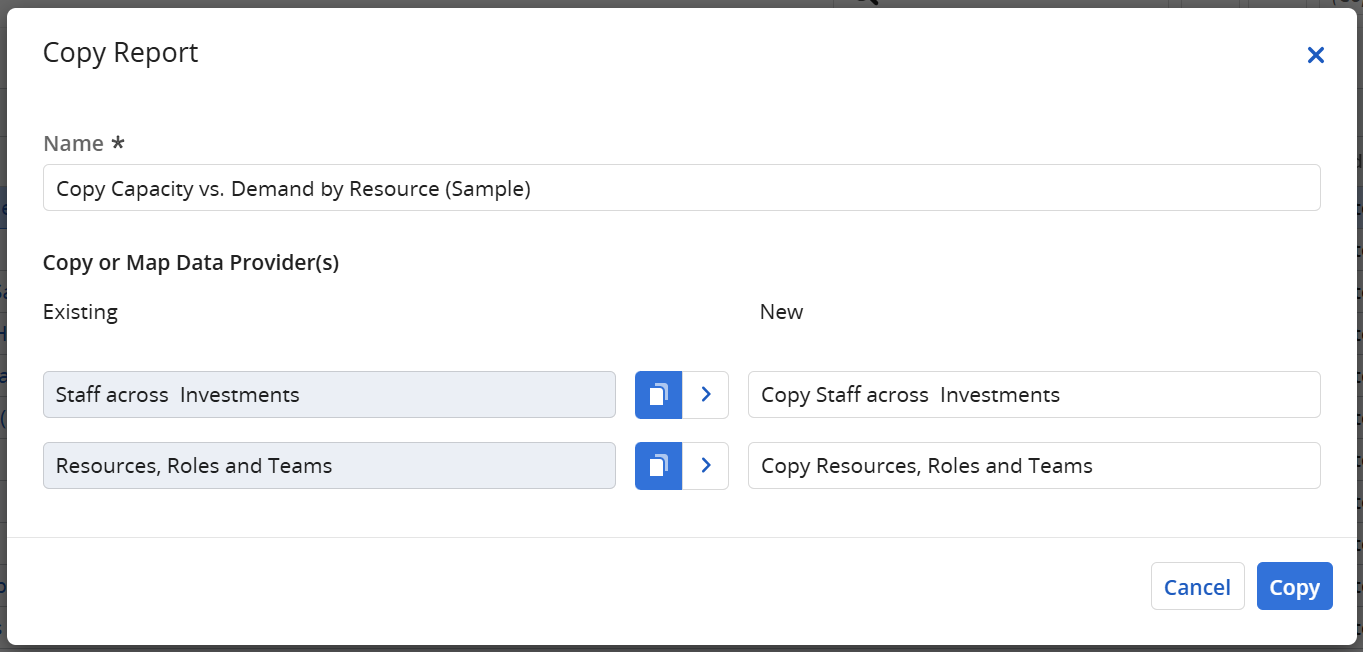This screenshot has height=652, width=1363.
Task: Edit the new Copy Resources, Roles and Teams field
Action: [1033, 466]
